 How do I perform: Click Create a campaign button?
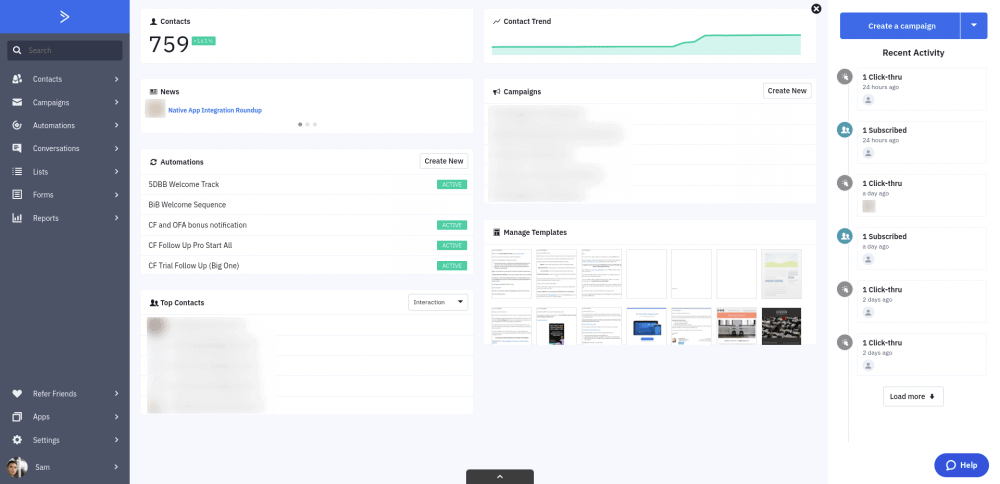point(901,26)
